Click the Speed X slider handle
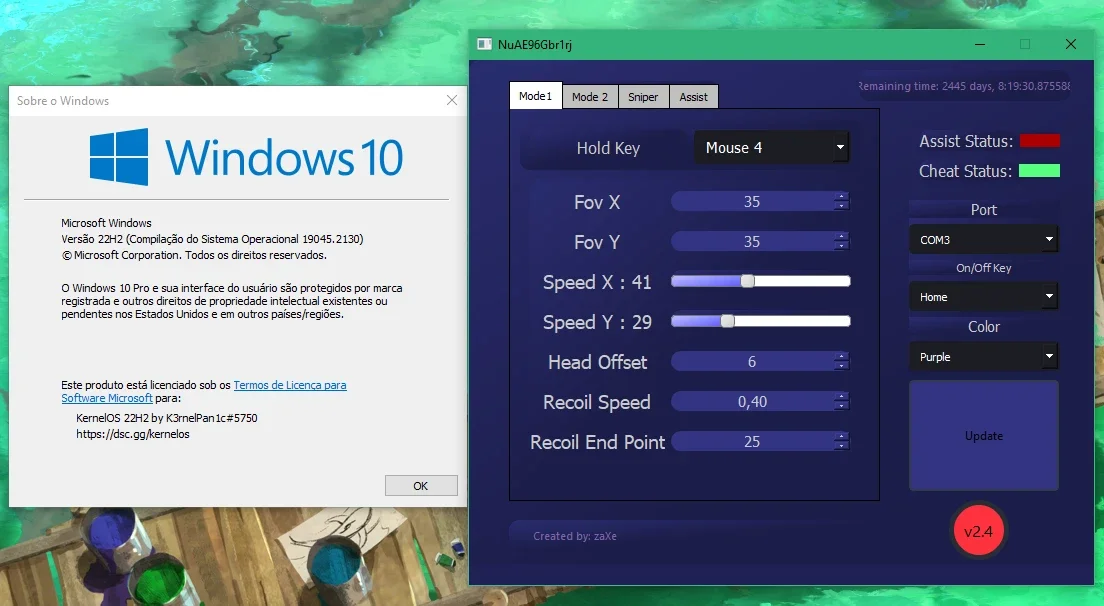The height and width of the screenshot is (606, 1104). pyautogui.click(x=748, y=281)
